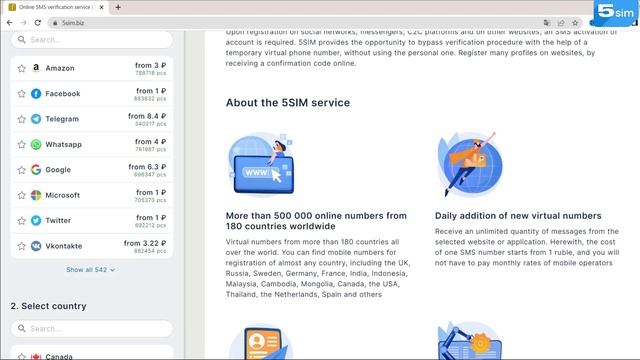This screenshot has width=640, height=360.
Task: Click the site lock icon
Action: [55, 23]
